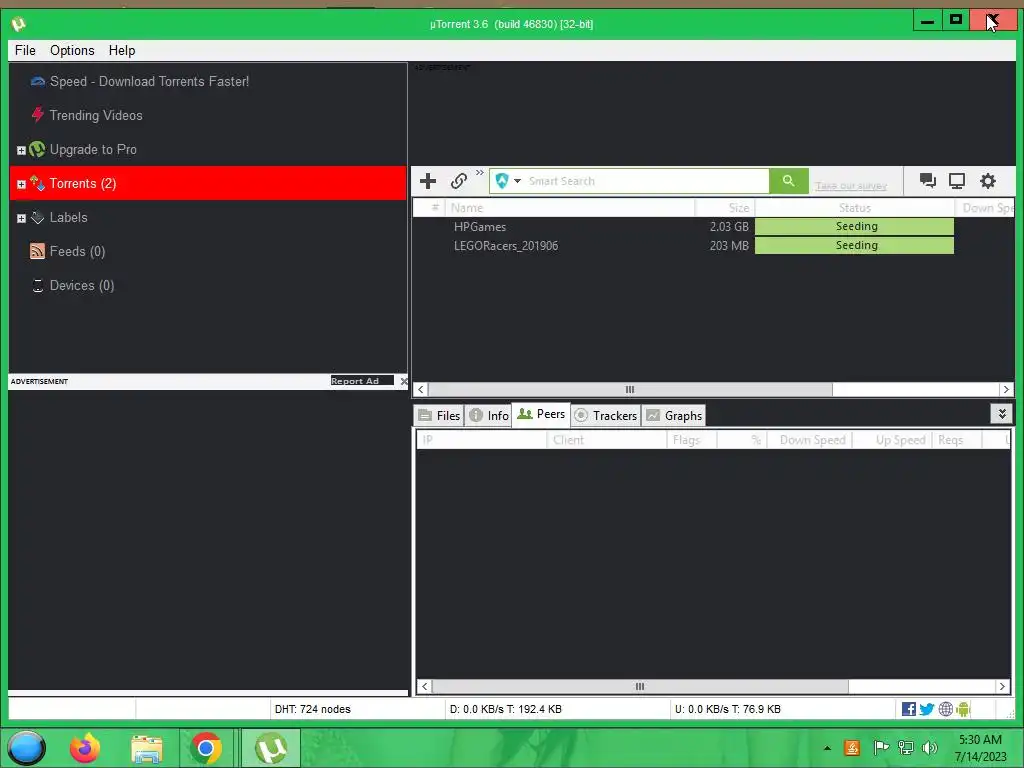Click the green search magnifier button
Screen dimensions: 1024x768
[x=789, y=181]
